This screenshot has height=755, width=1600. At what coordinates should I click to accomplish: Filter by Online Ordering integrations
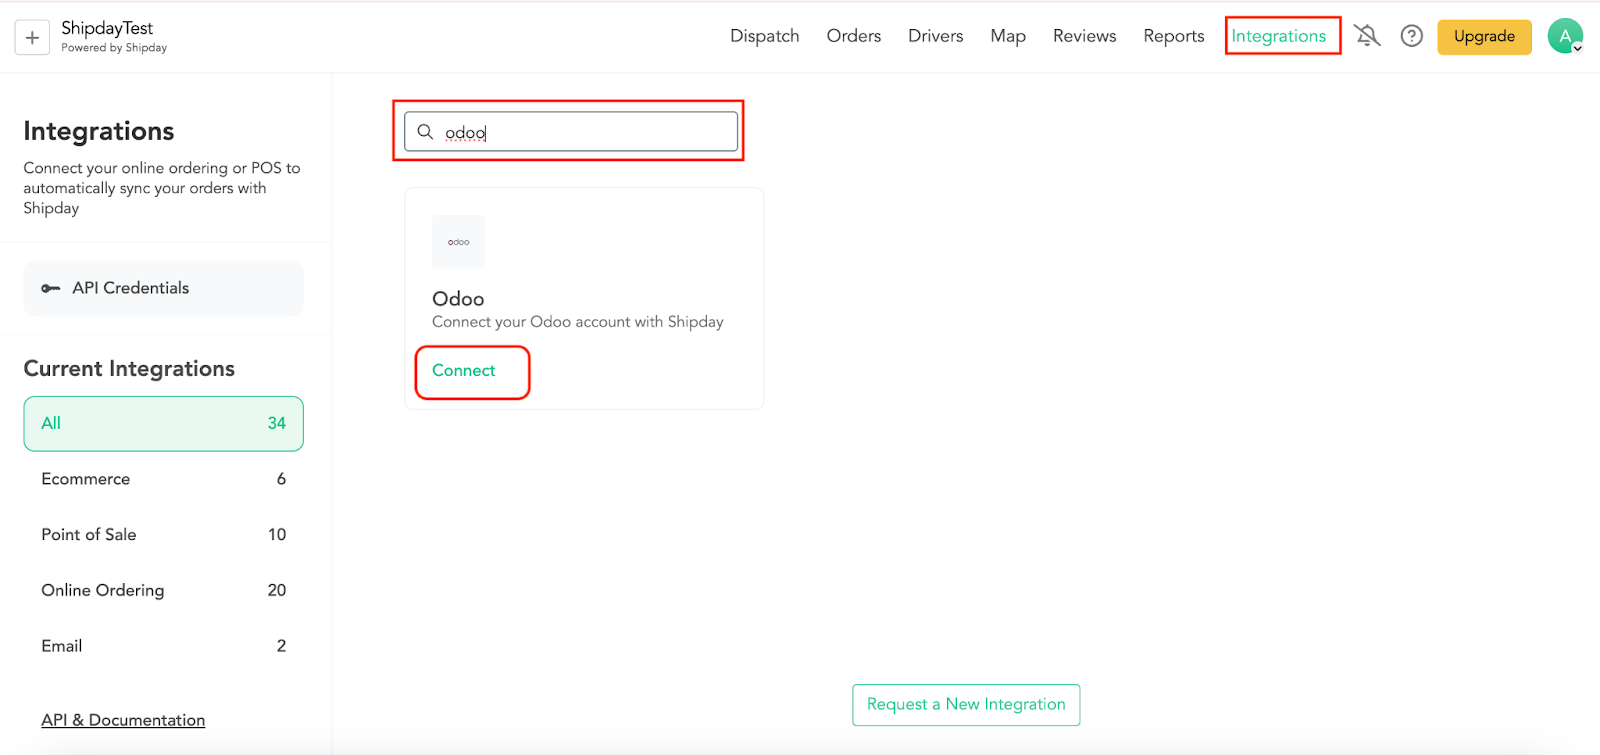163,590
